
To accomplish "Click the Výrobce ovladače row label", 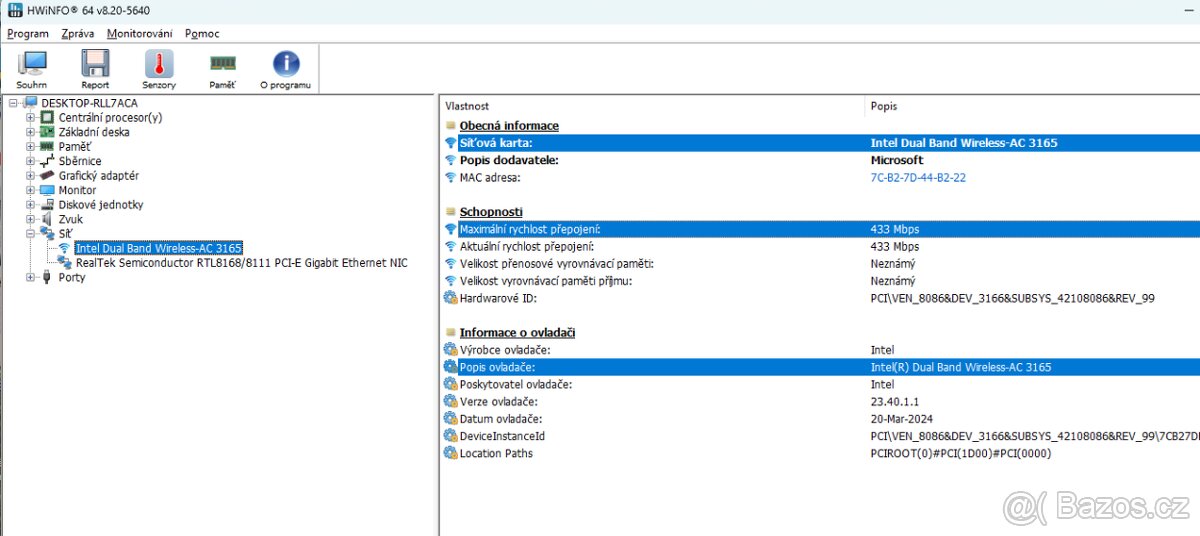I will click(505, 350).
